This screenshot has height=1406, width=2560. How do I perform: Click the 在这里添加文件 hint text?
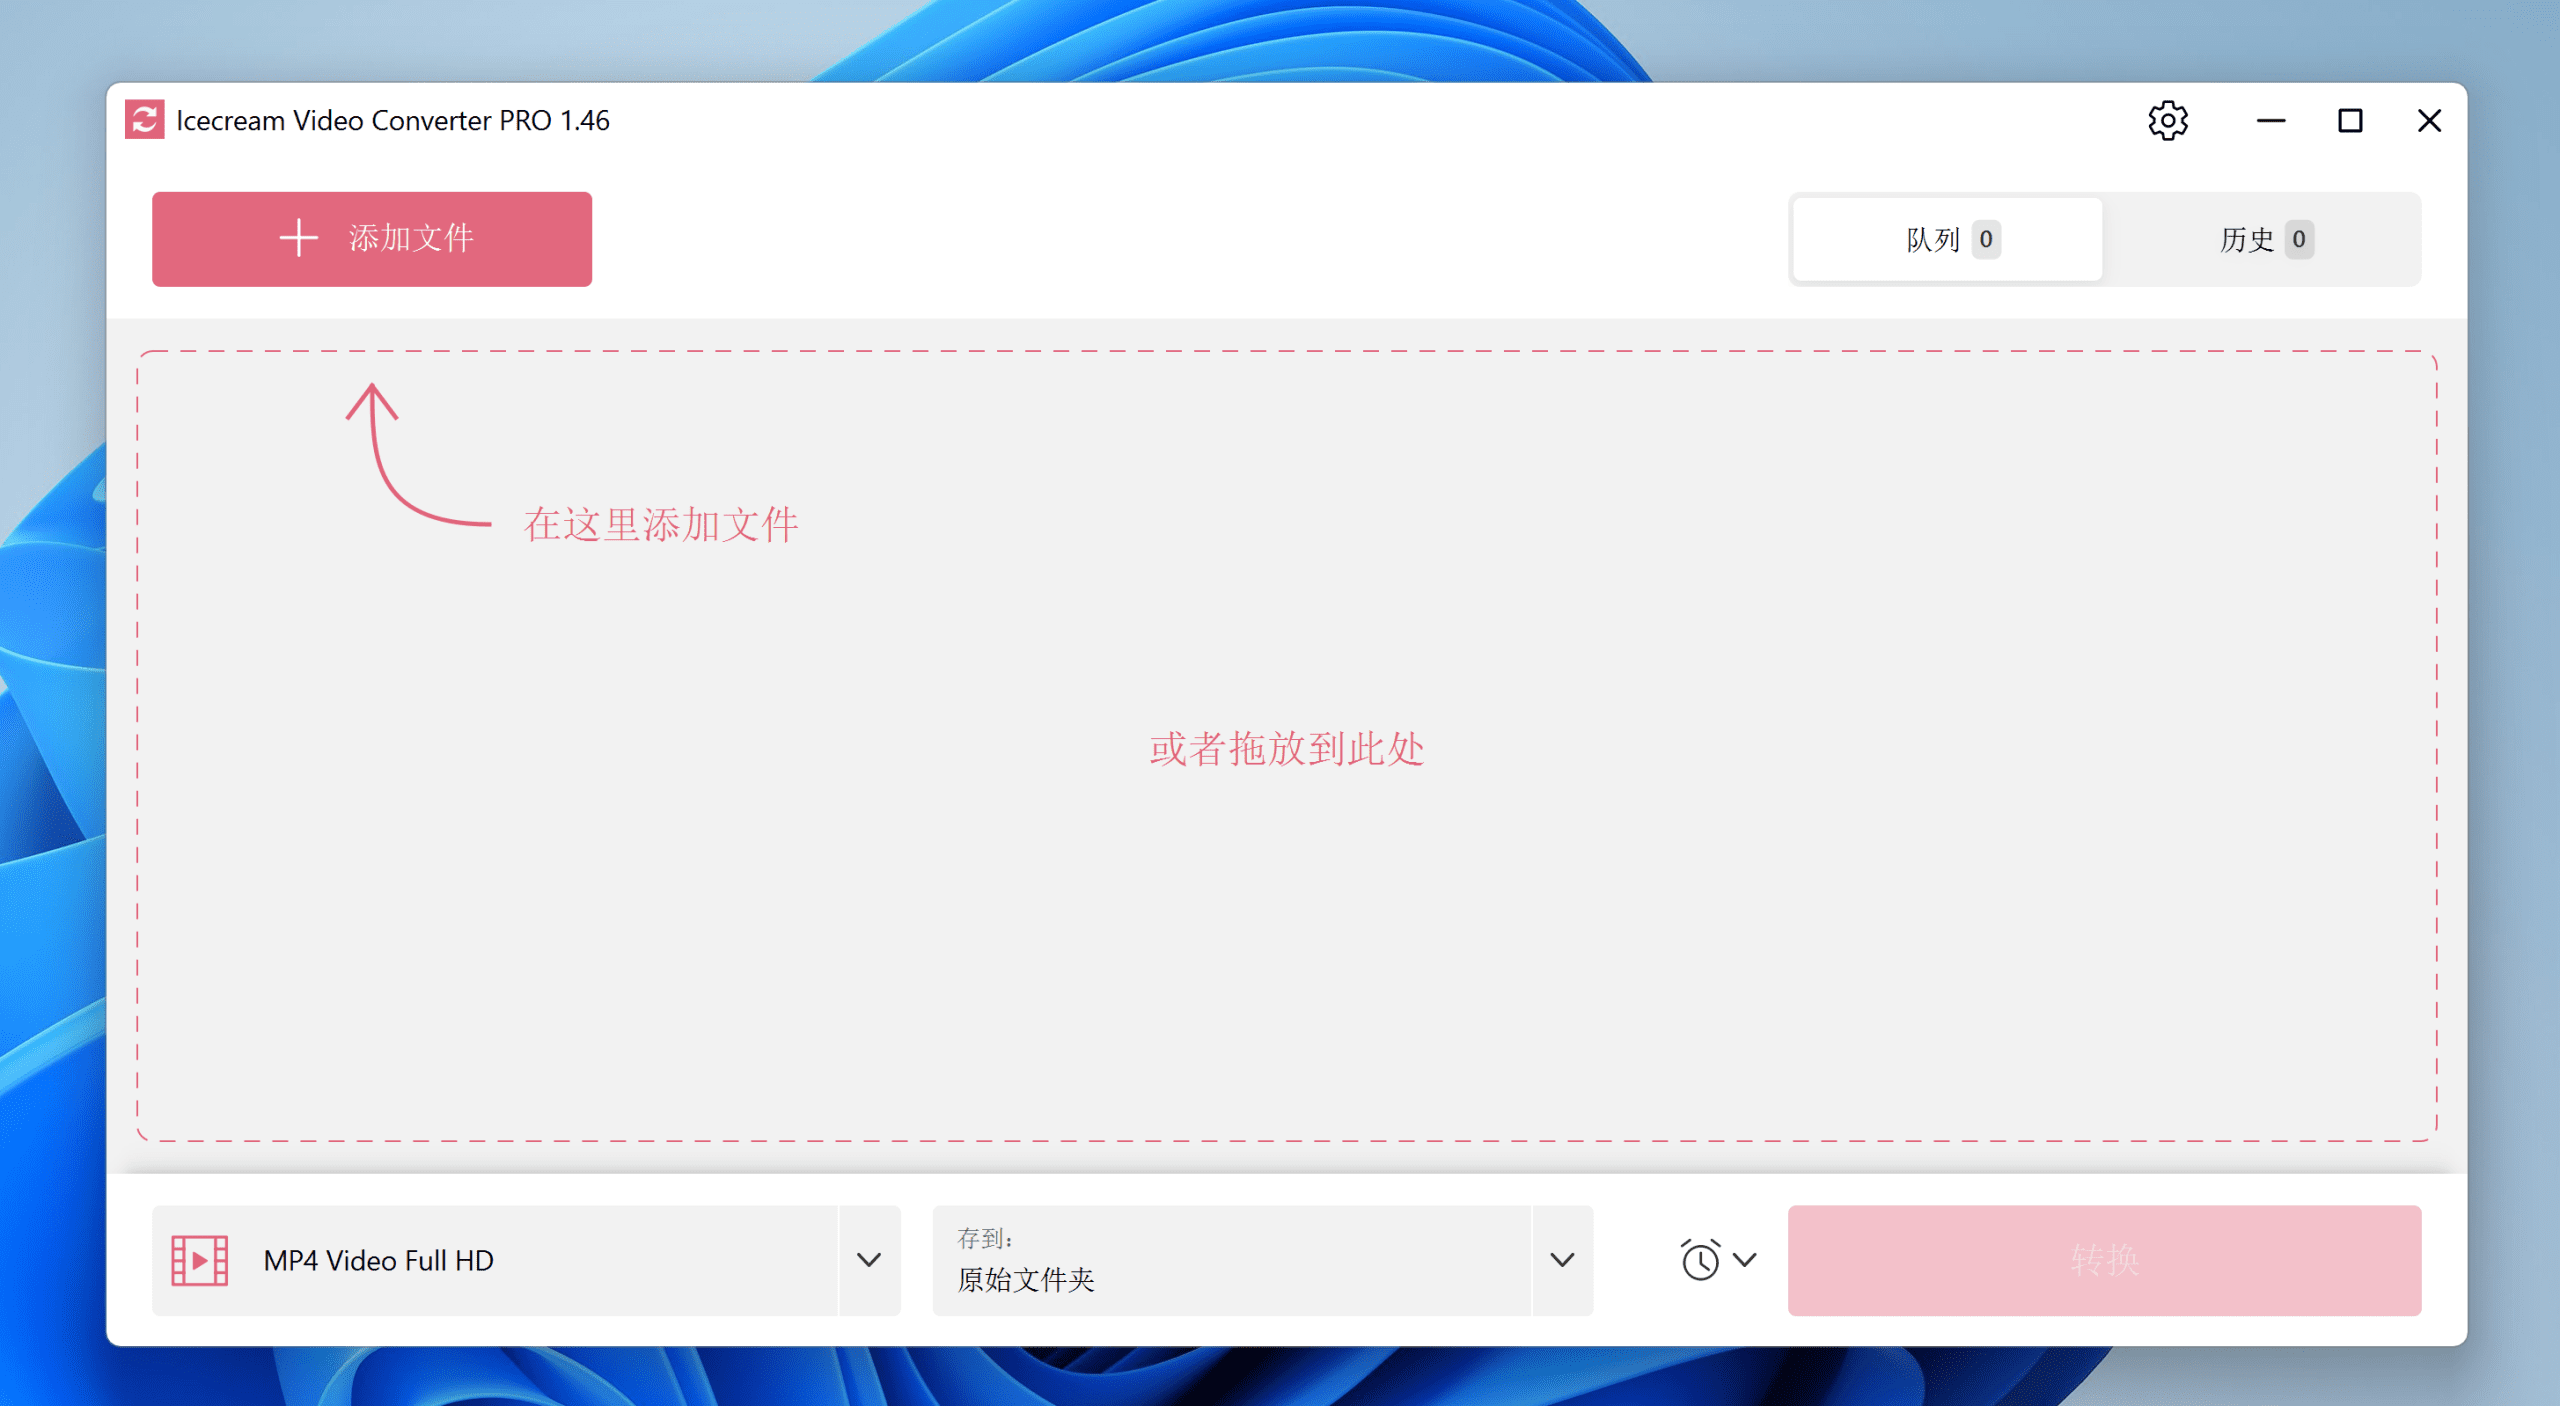click(660, 525)
